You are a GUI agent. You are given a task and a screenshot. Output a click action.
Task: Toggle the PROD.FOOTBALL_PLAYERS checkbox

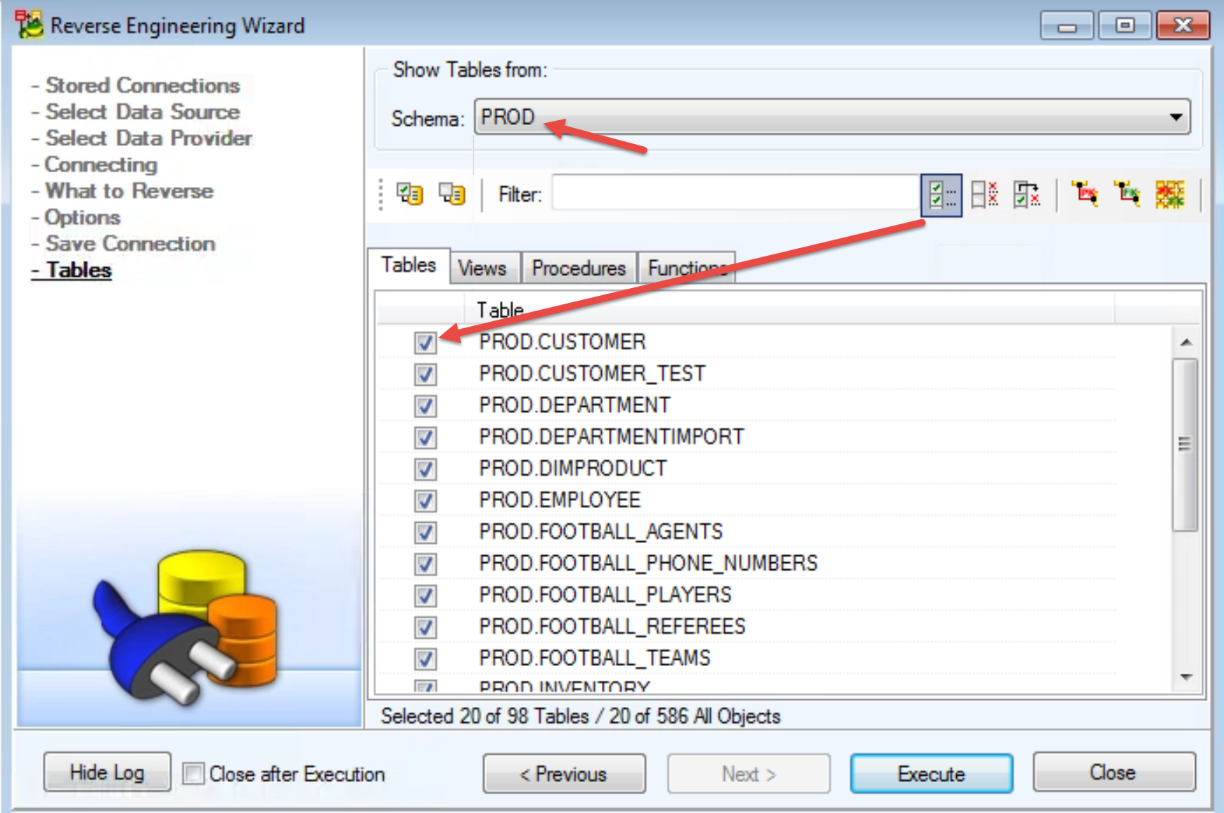(x=426, y=595)
